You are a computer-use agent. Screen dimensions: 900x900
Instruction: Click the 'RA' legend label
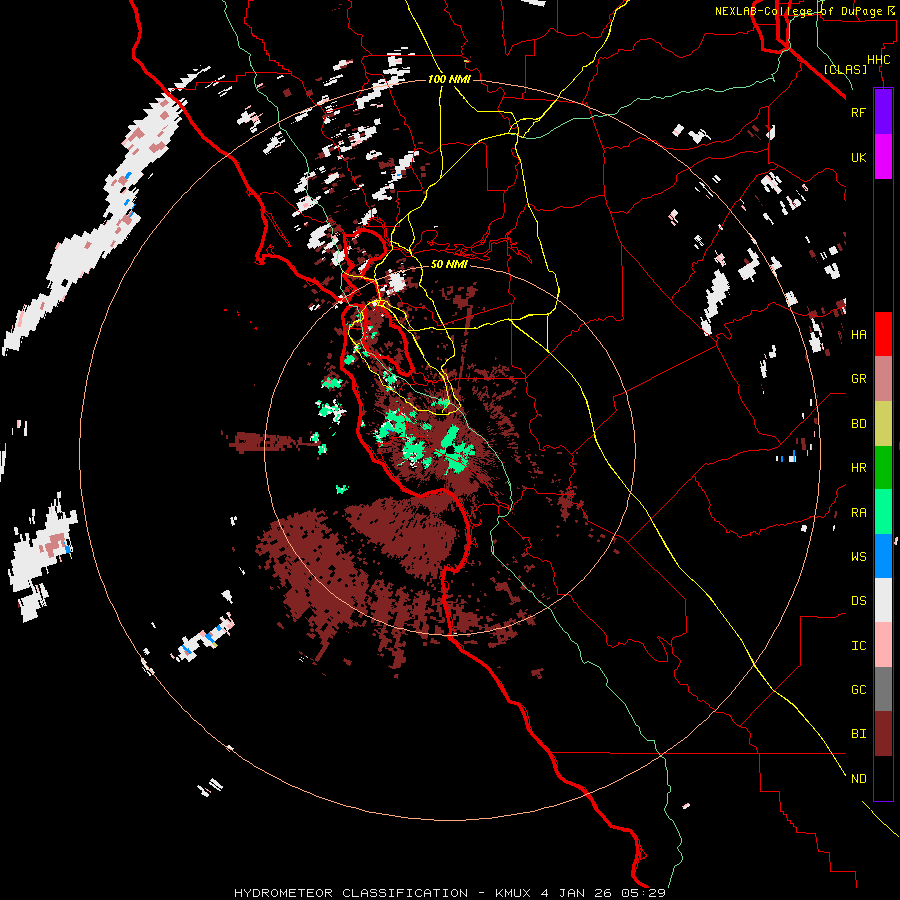tap(858, 512)
